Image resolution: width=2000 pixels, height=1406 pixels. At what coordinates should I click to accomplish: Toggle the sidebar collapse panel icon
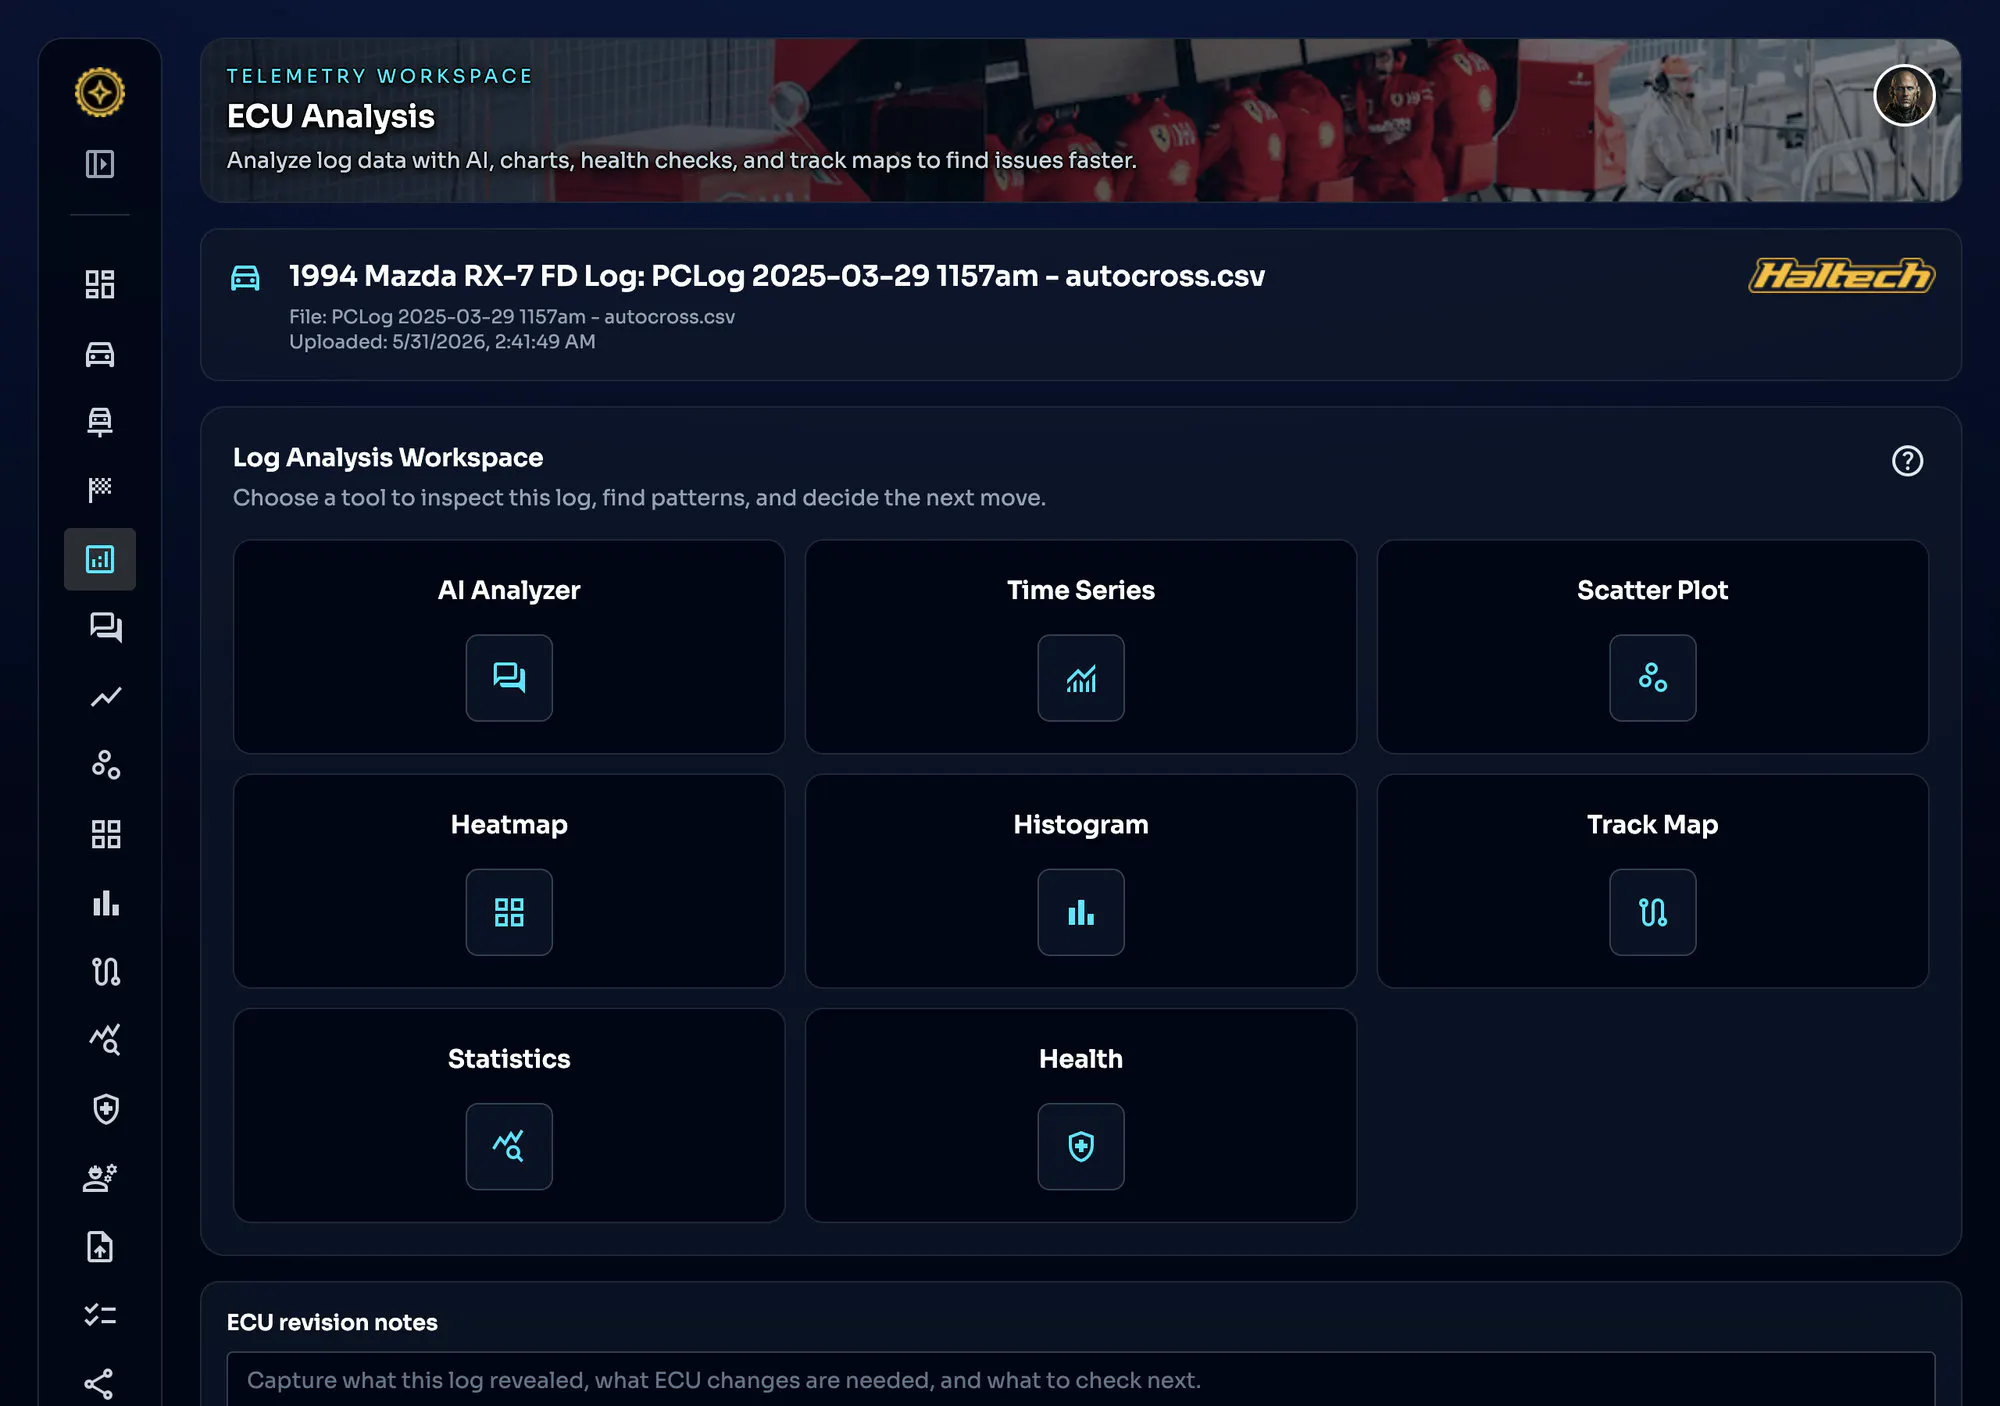(100, 164)
